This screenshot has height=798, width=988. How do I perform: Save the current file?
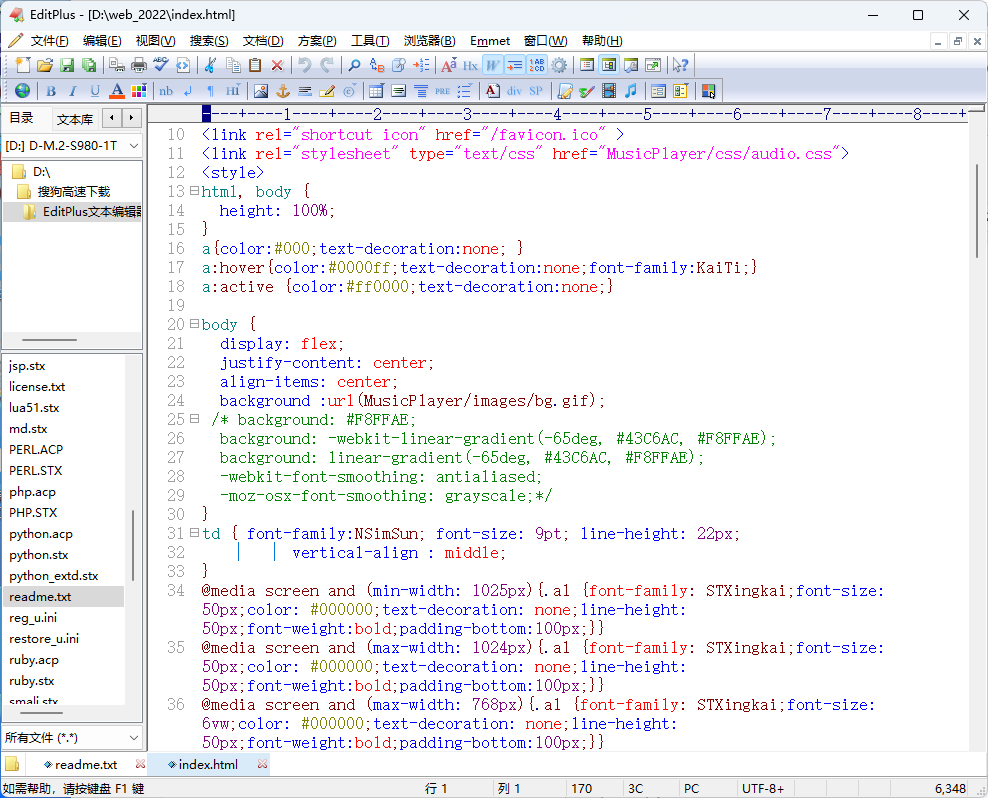point(67,65)
